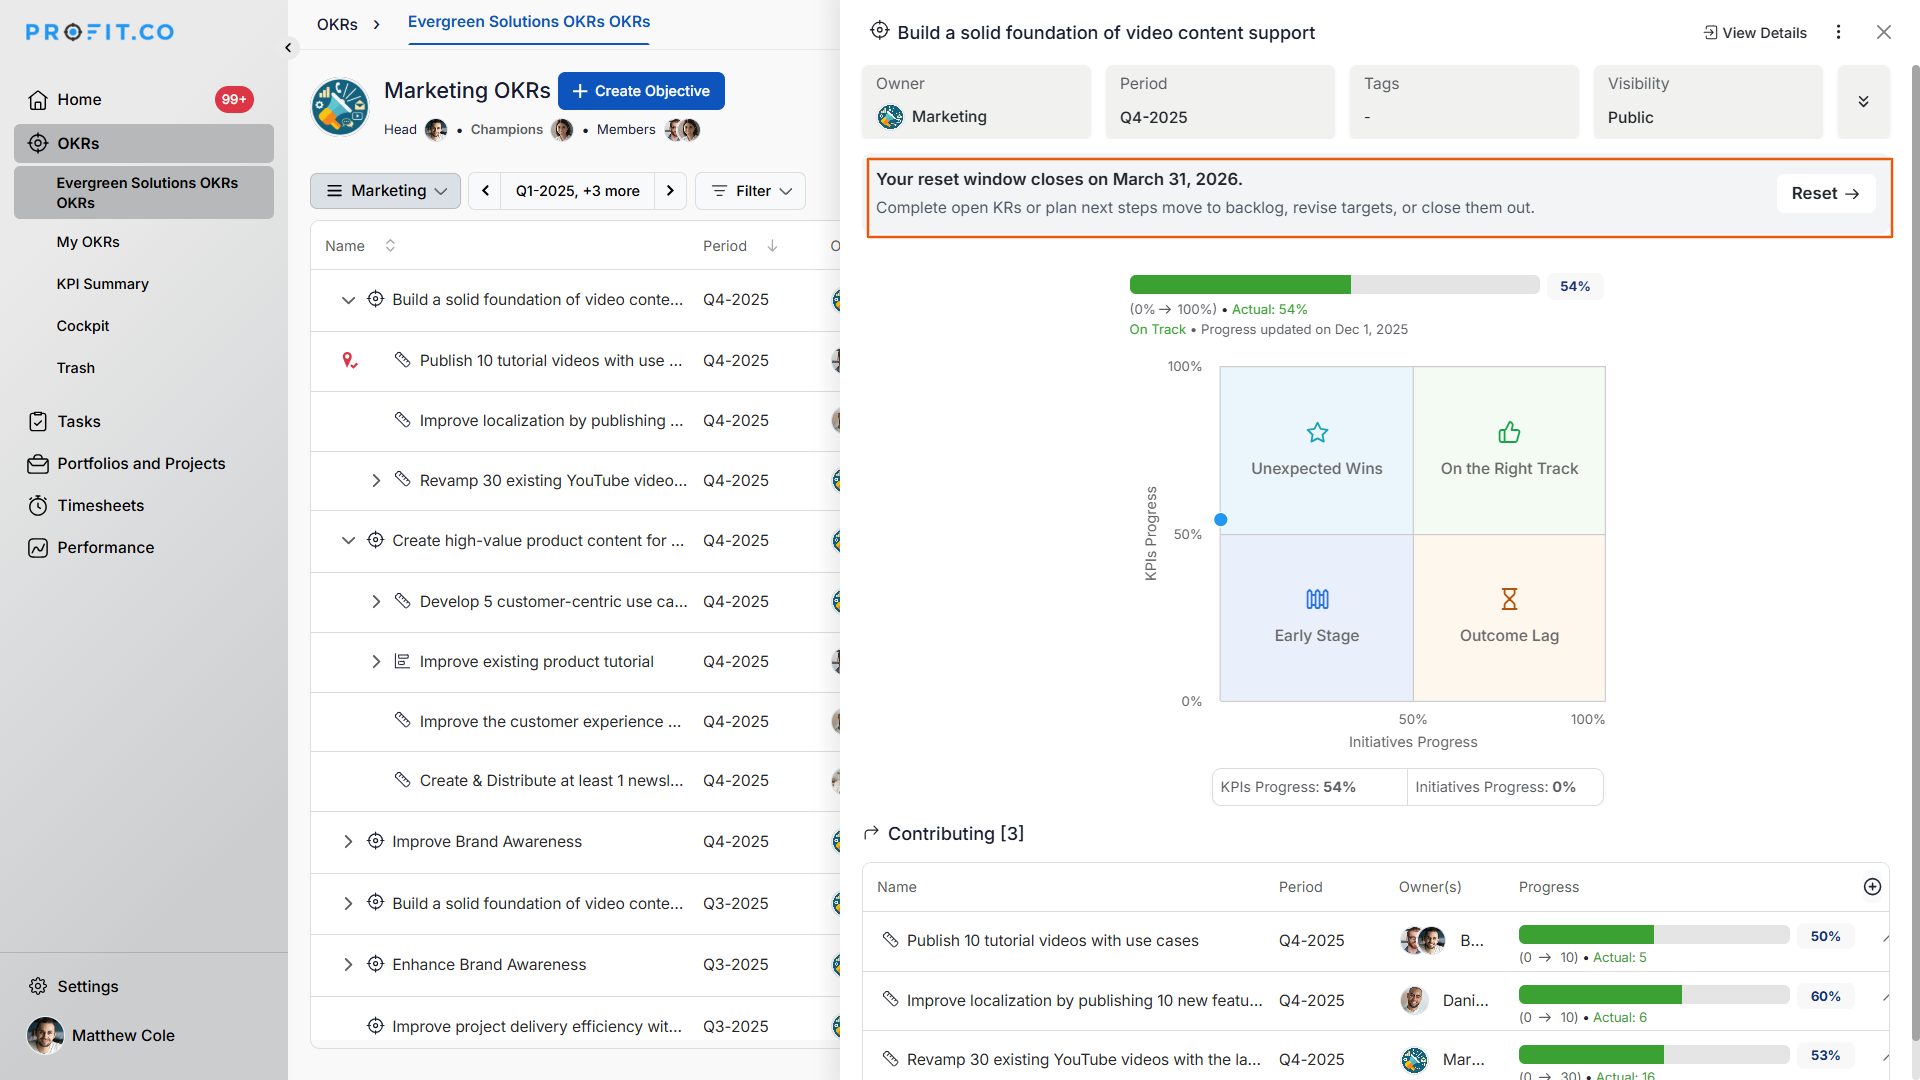1920x1080 pixels.
Task: Expand the double-chevron details toggle beside Visibility
Action: pyautogui.click(x=1863, y=102)
